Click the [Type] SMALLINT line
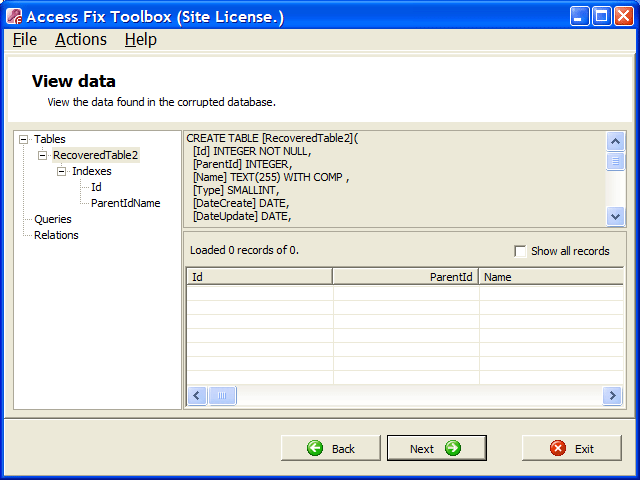This screenshot has width=640, height=480. coord(236,190)
